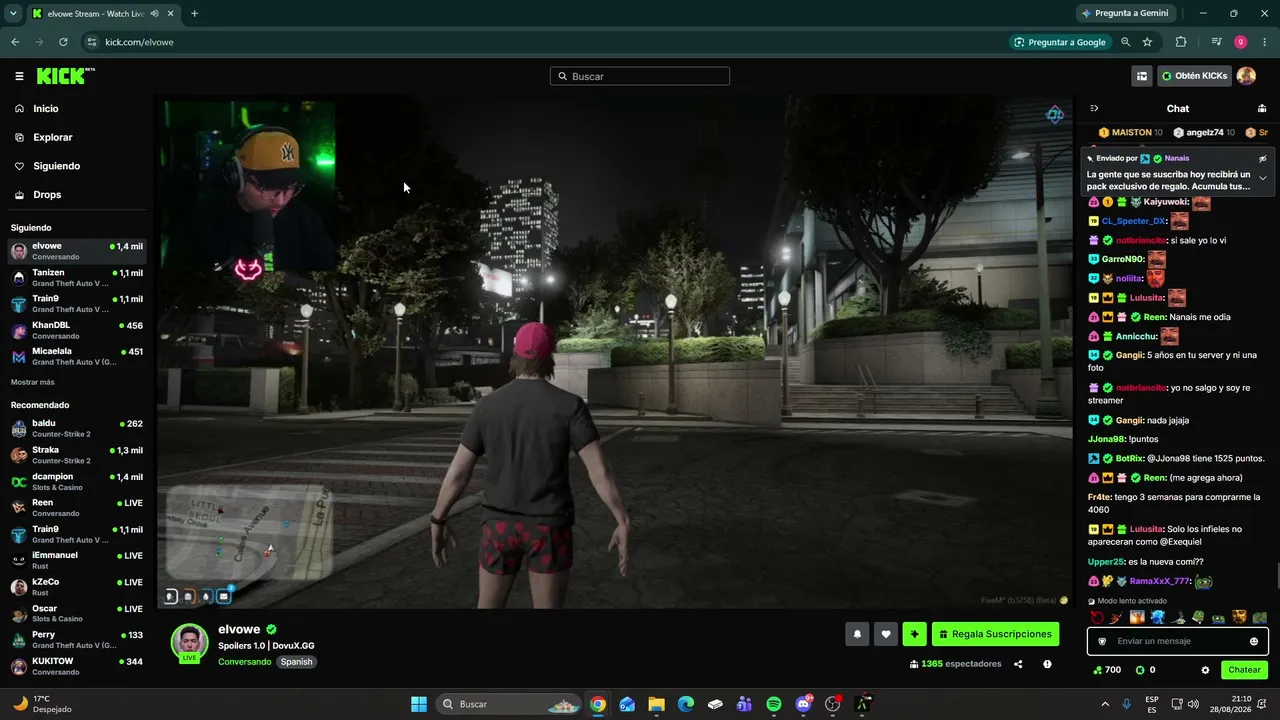Image resolution: width=1280 pixels, height=720 pixels.
Task: Open the baldu recommended channel
Action: (77, 429)
